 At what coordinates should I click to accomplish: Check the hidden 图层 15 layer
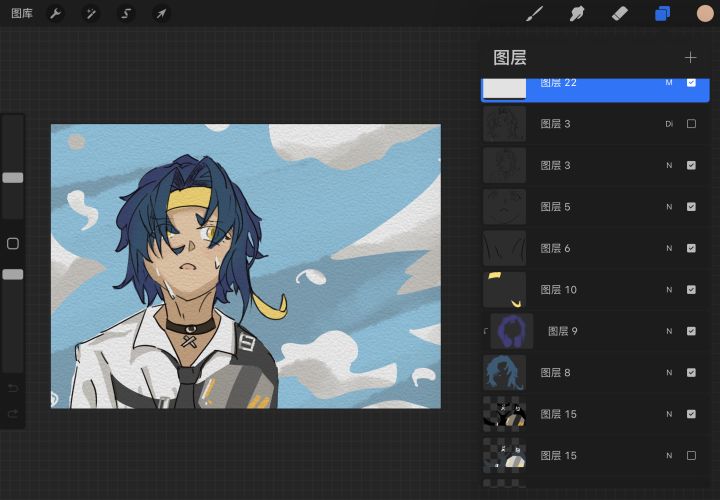point(691,455)
